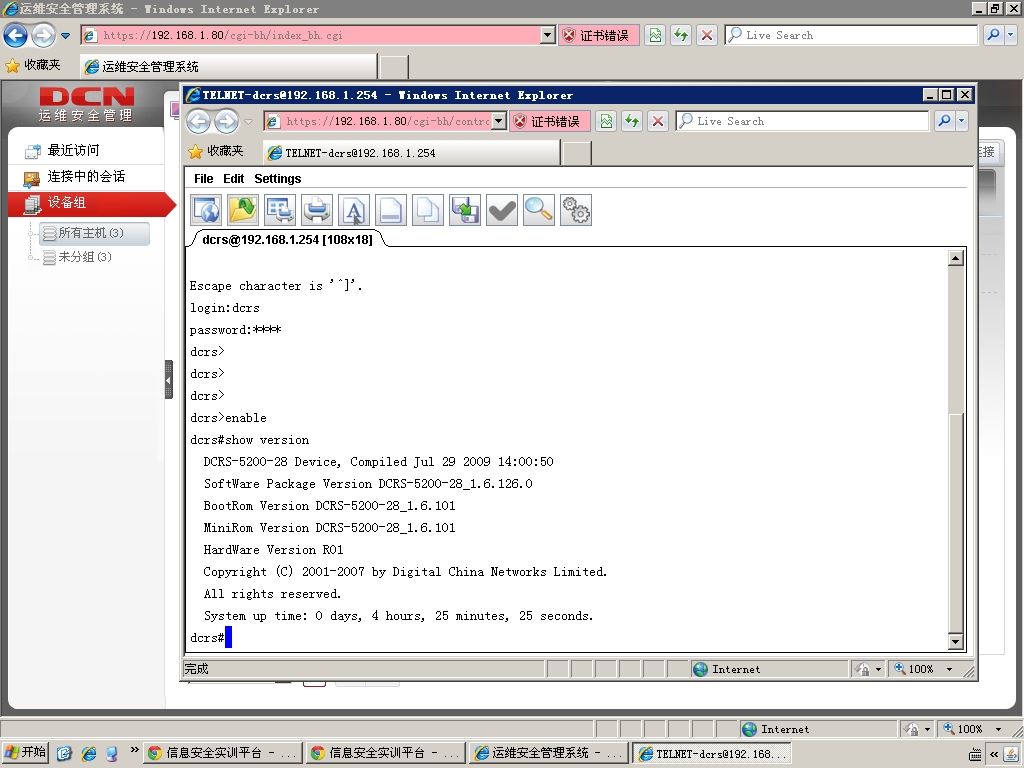Open address dropdown in TELNET window
This screenshot has width=1024, height=768.
click(499, 121)
